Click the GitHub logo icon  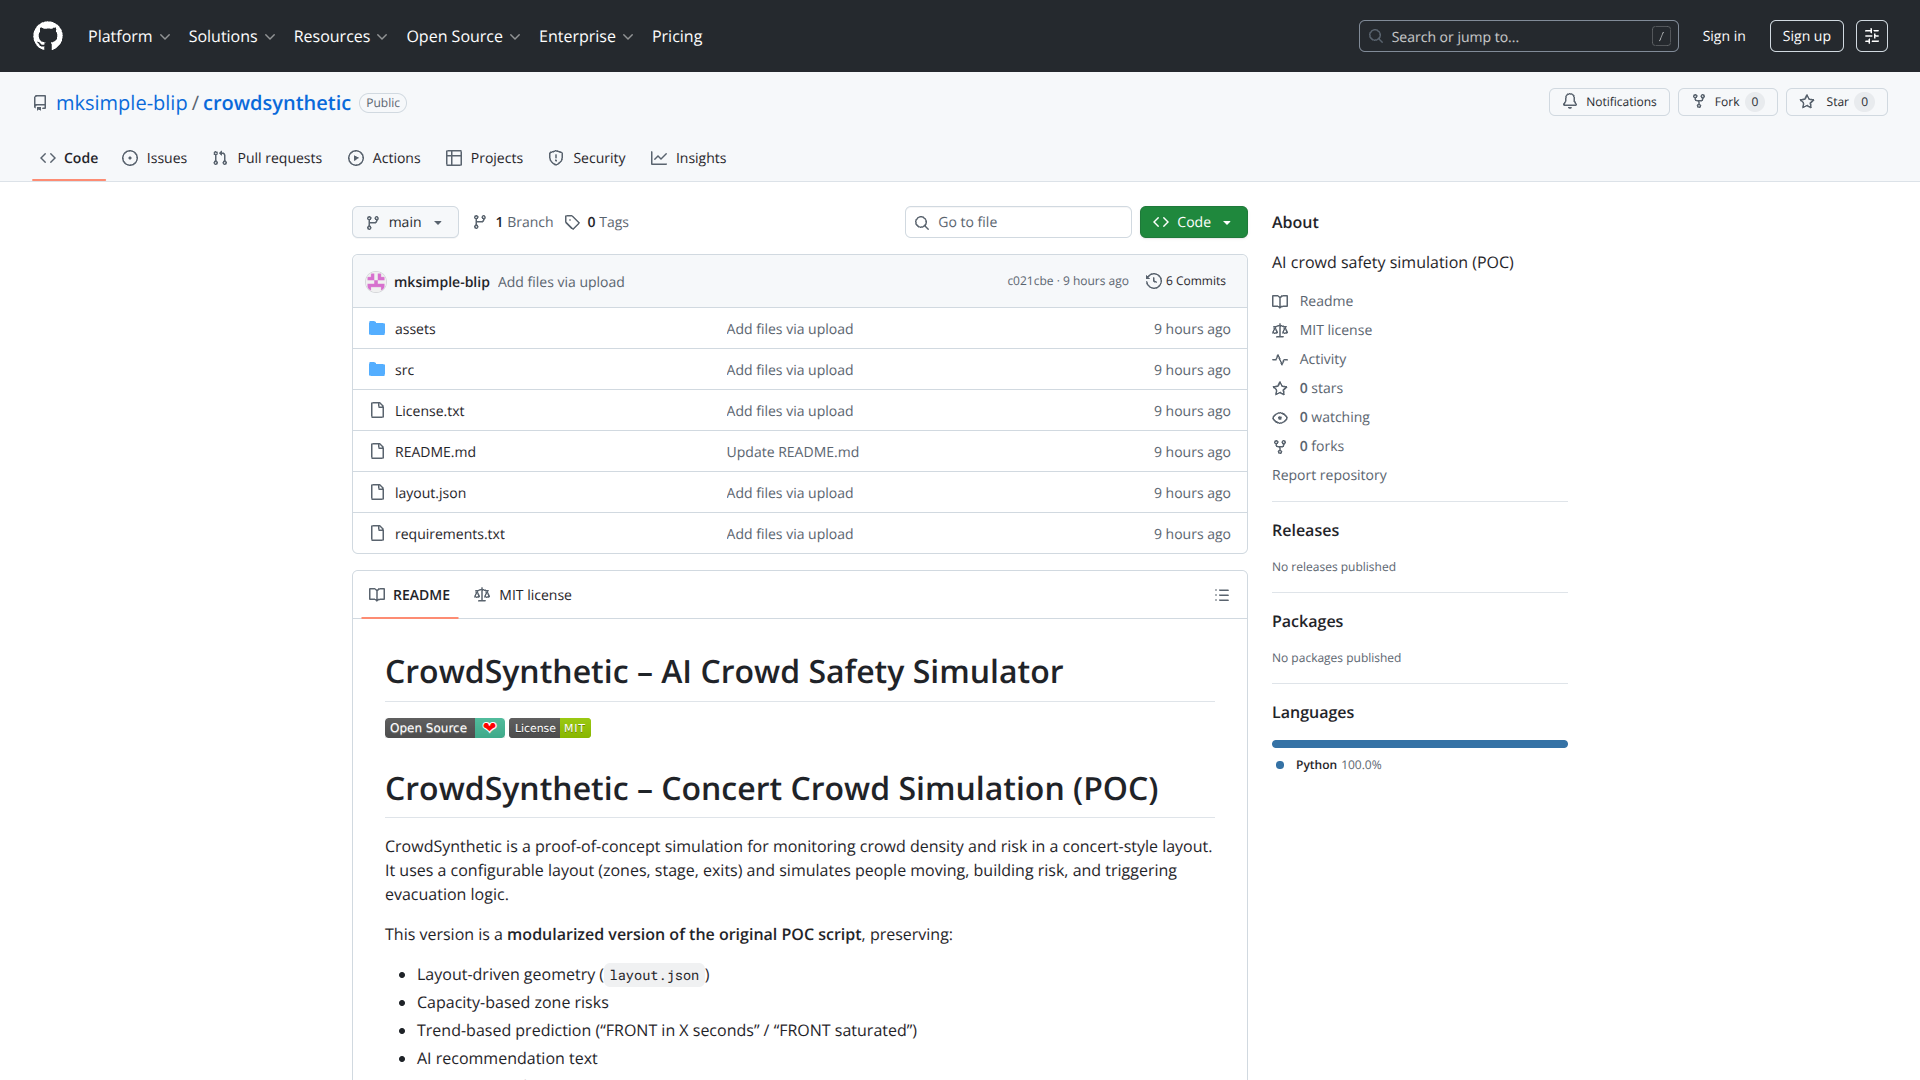click(47, 36)
